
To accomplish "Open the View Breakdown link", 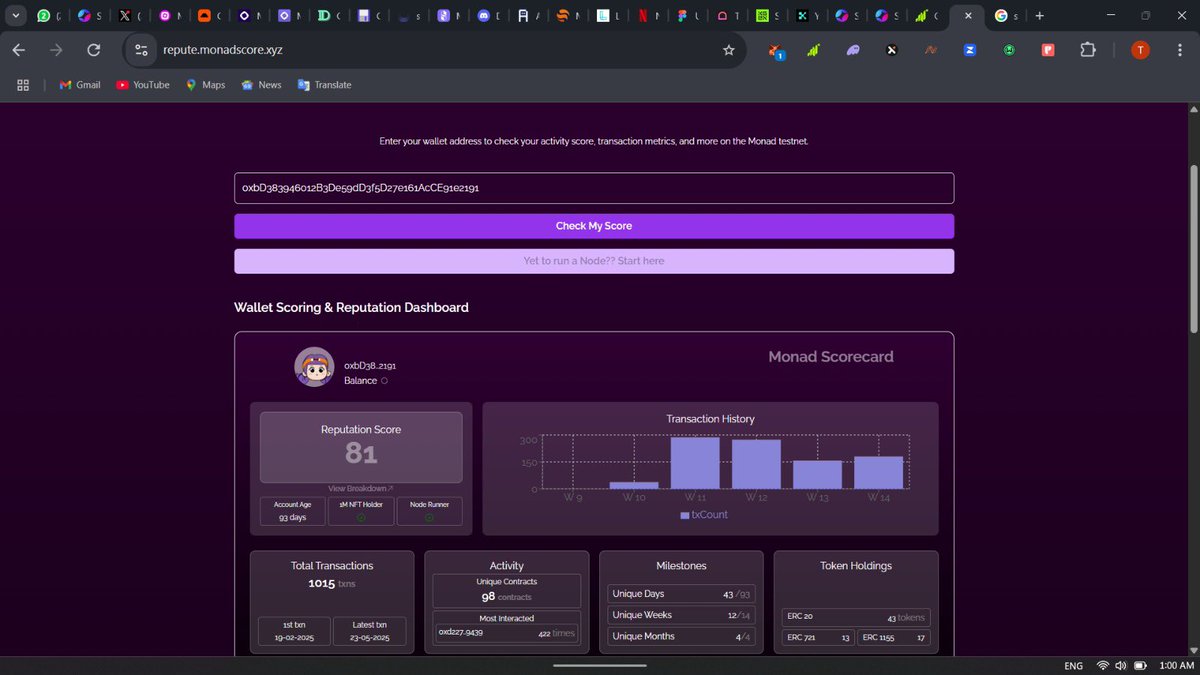I will (361, 488).
